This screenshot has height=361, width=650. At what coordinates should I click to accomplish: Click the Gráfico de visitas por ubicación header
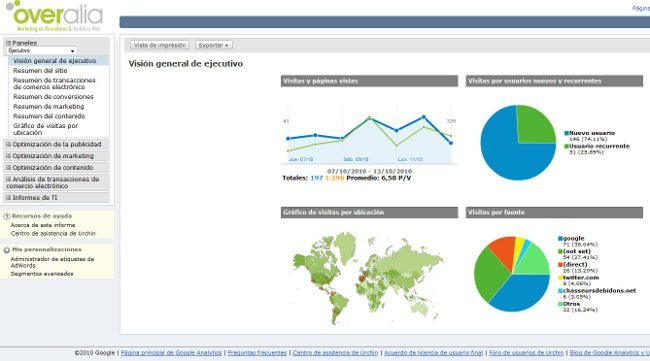(369, 212)
